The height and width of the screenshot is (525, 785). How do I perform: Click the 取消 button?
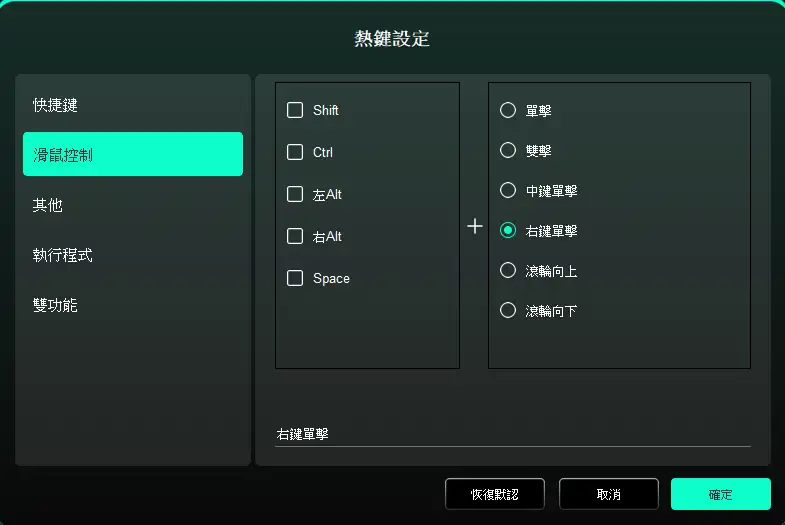click(x=608, y=494)
